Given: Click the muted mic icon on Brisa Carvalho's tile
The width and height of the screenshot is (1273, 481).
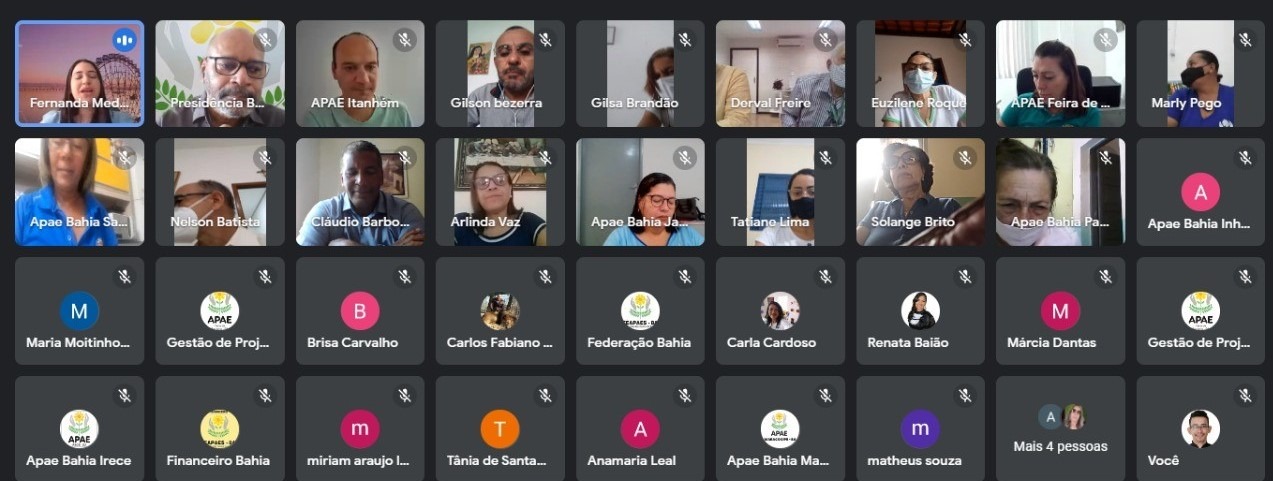Looking at the screenshot, I should 405,277.
